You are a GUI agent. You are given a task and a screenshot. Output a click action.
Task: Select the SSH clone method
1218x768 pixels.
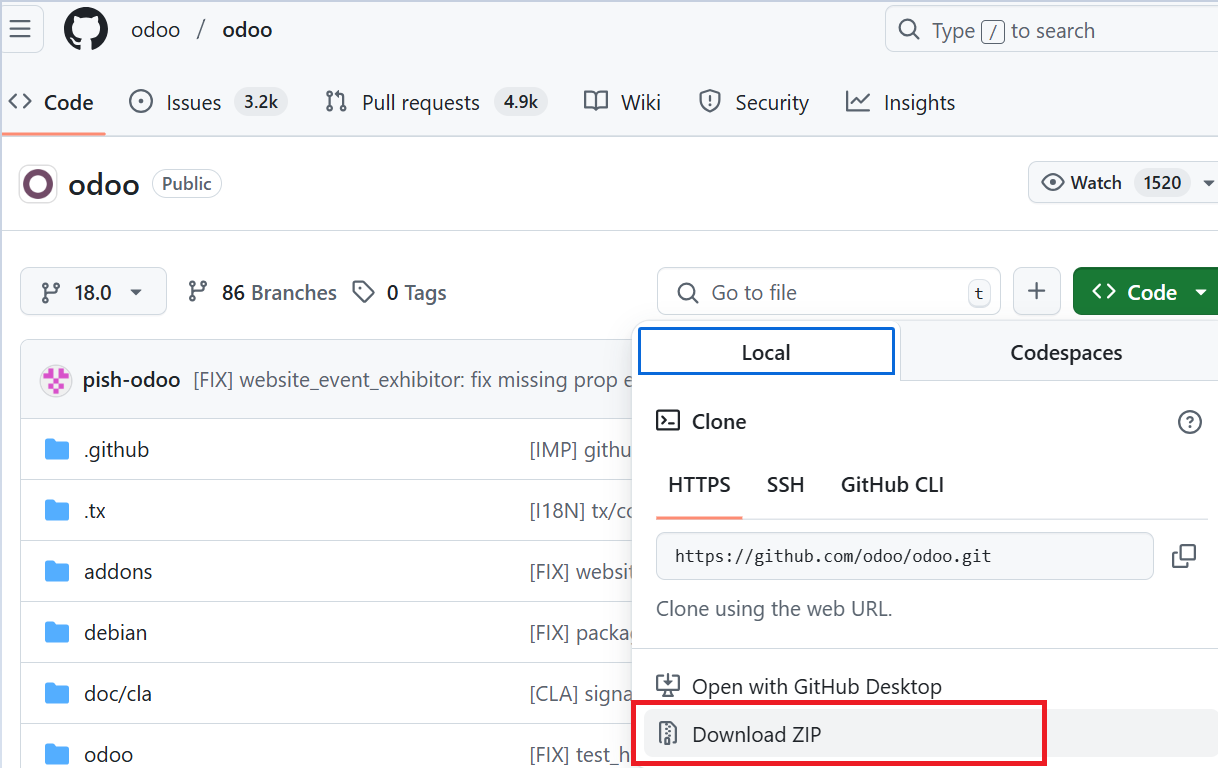click(785, 485)
